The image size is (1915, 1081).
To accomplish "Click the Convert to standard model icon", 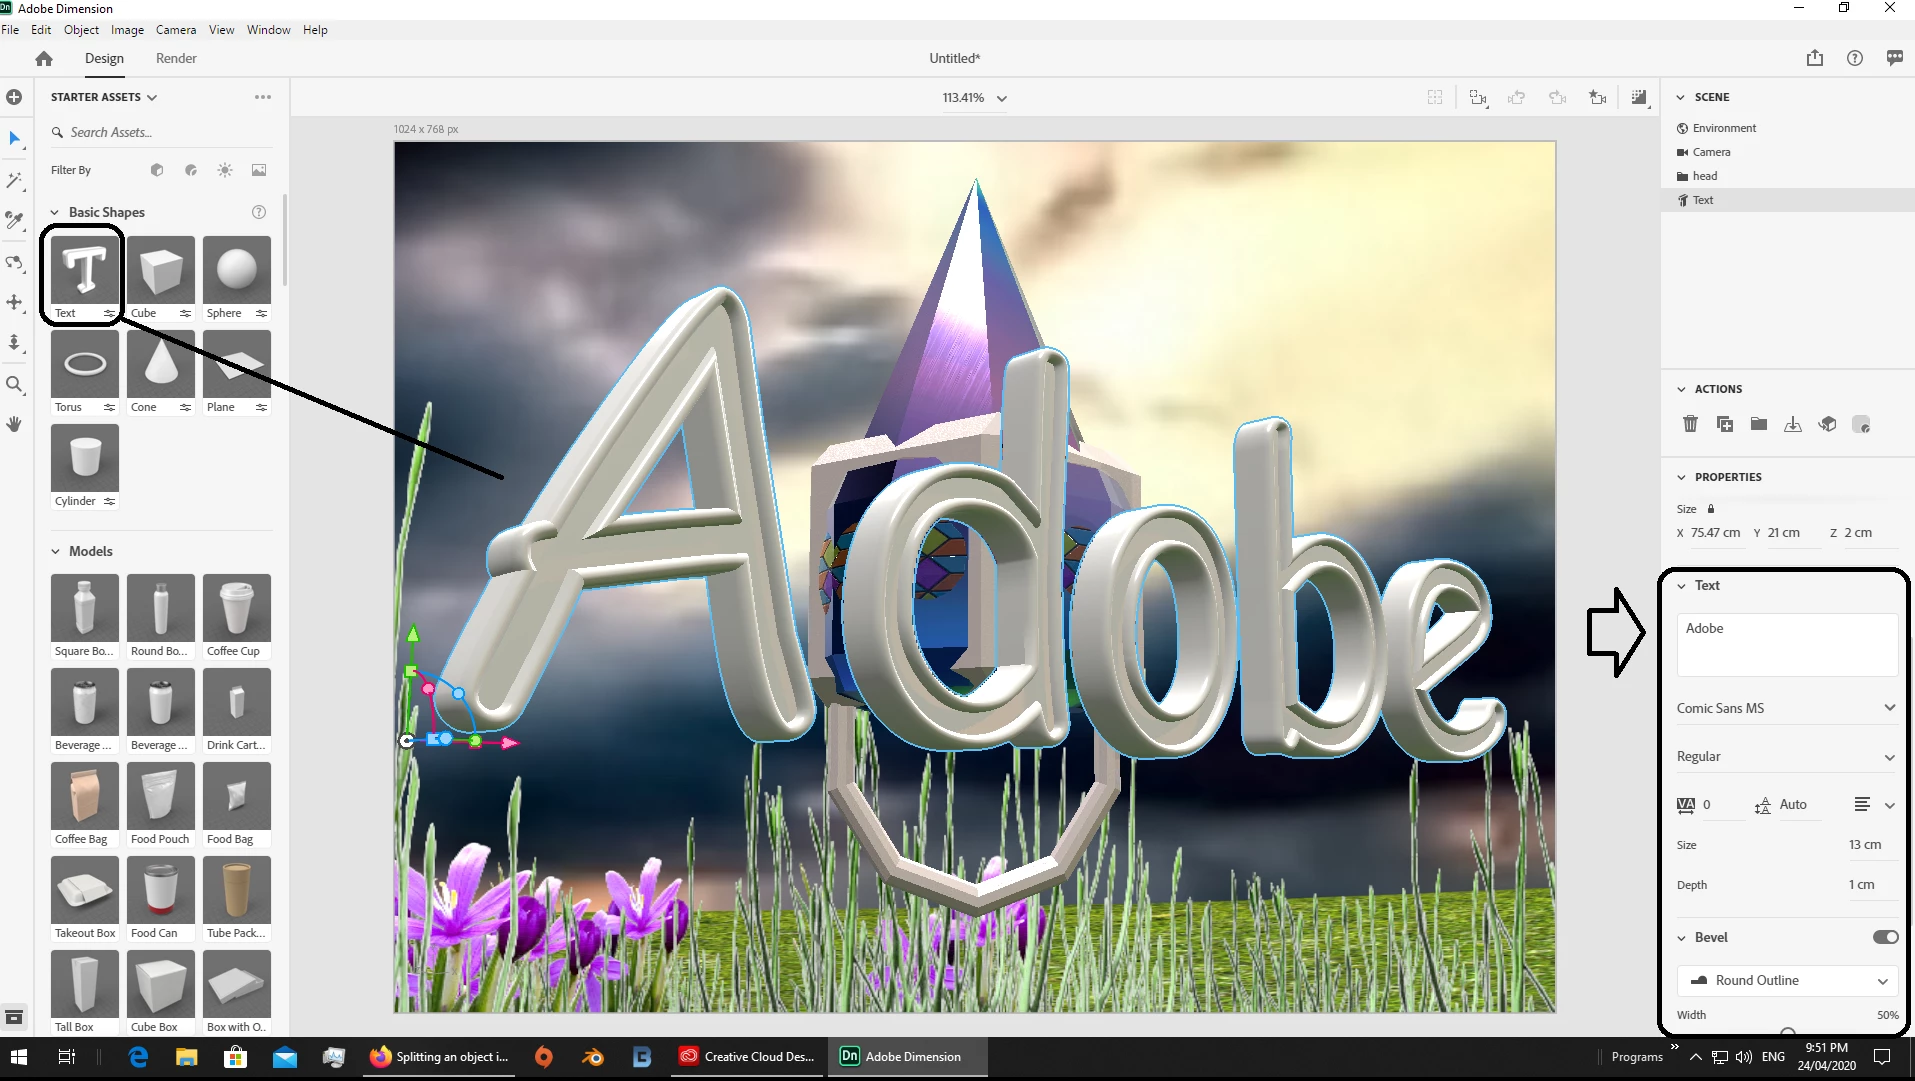I will click(x=1827, y=424).
